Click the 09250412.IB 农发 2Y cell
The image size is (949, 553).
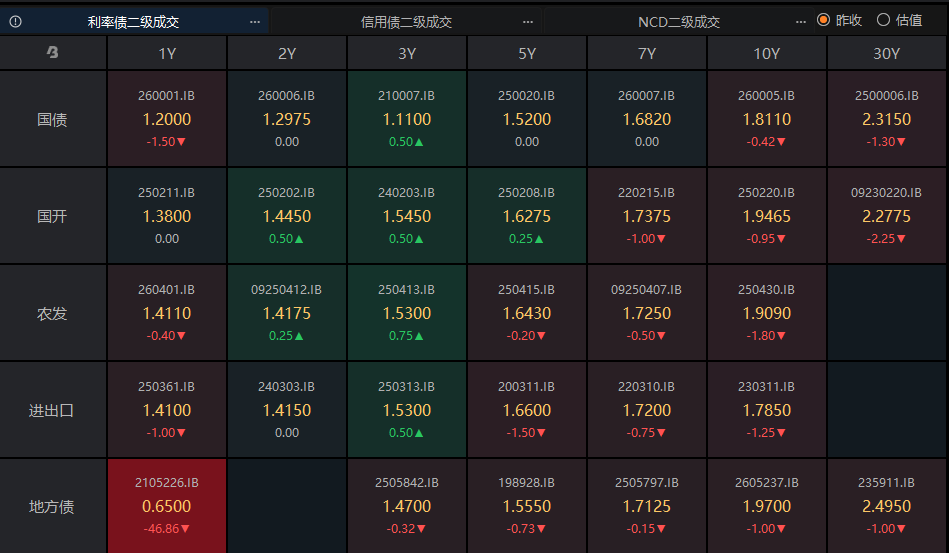pyautogui.click(x=287, y=313)
